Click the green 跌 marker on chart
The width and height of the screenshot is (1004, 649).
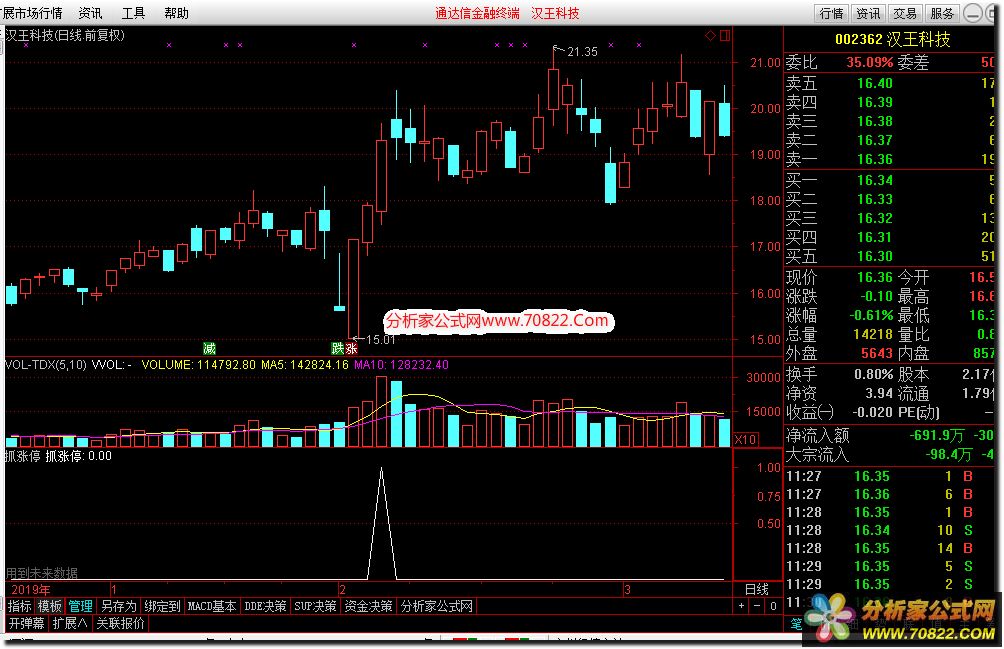(337, 349)
